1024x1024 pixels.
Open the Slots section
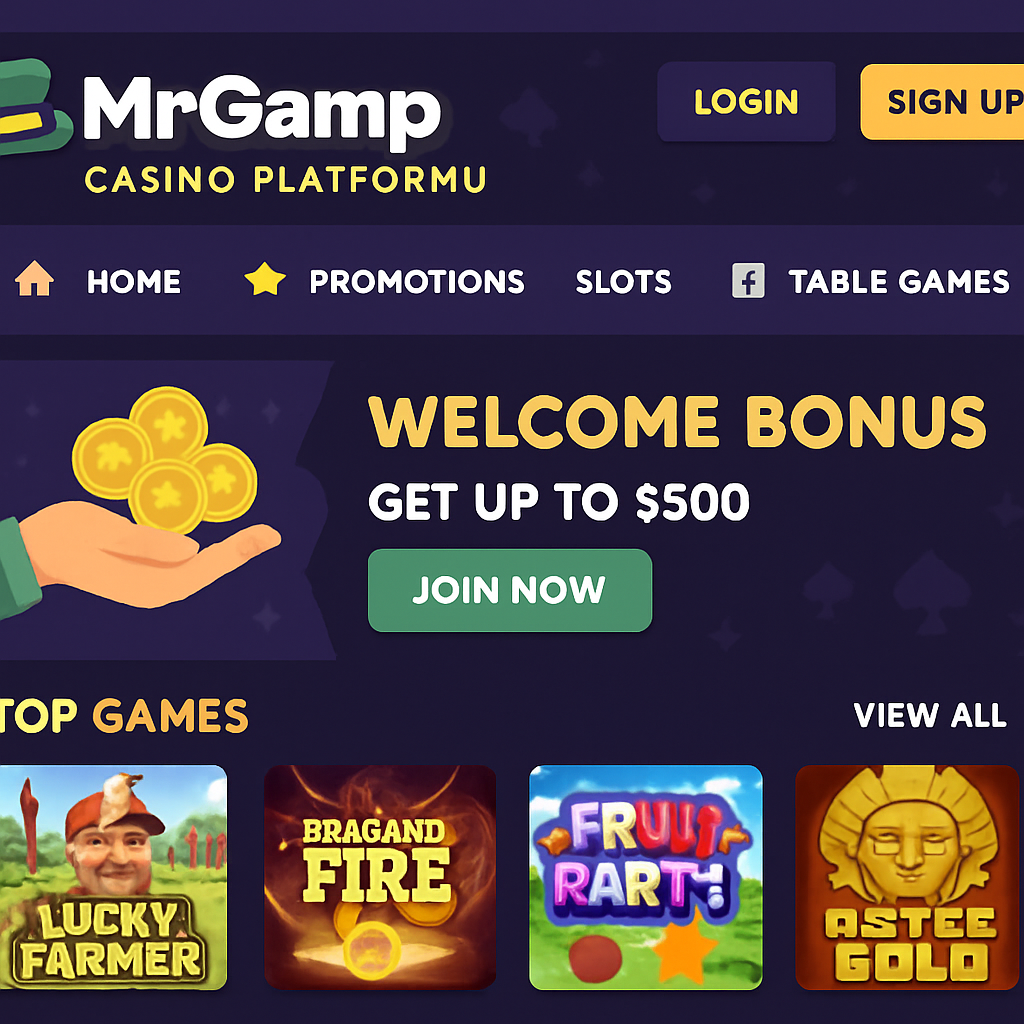[x=623, y=281]
